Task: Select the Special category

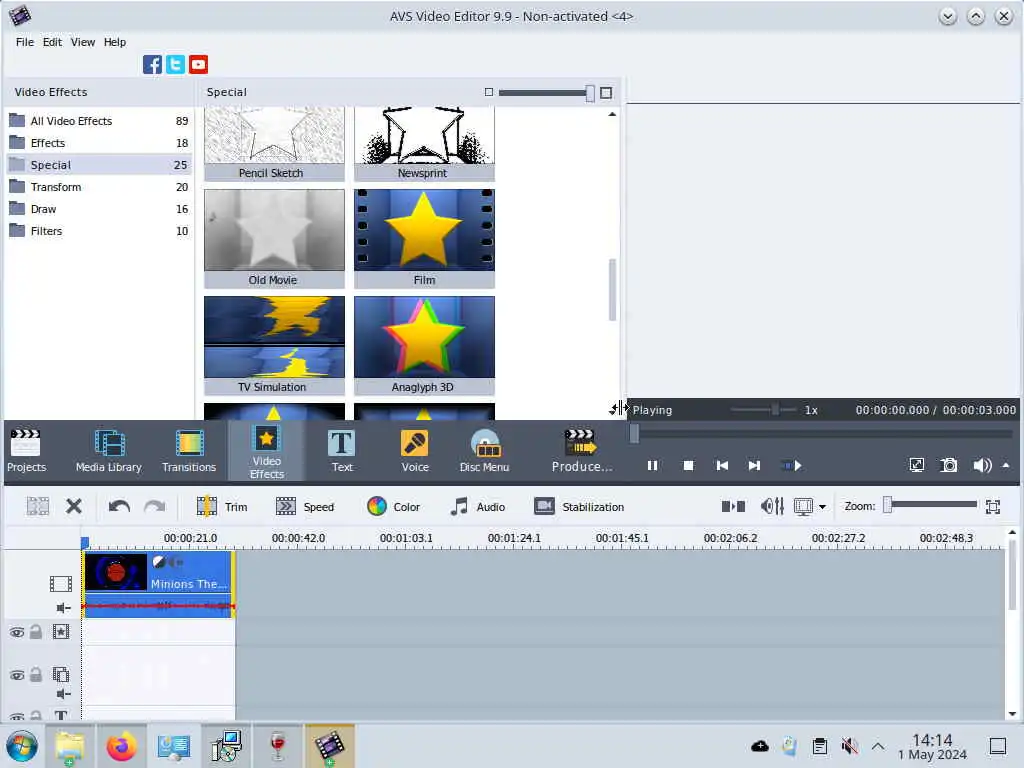Action: [x=99, y=165]
